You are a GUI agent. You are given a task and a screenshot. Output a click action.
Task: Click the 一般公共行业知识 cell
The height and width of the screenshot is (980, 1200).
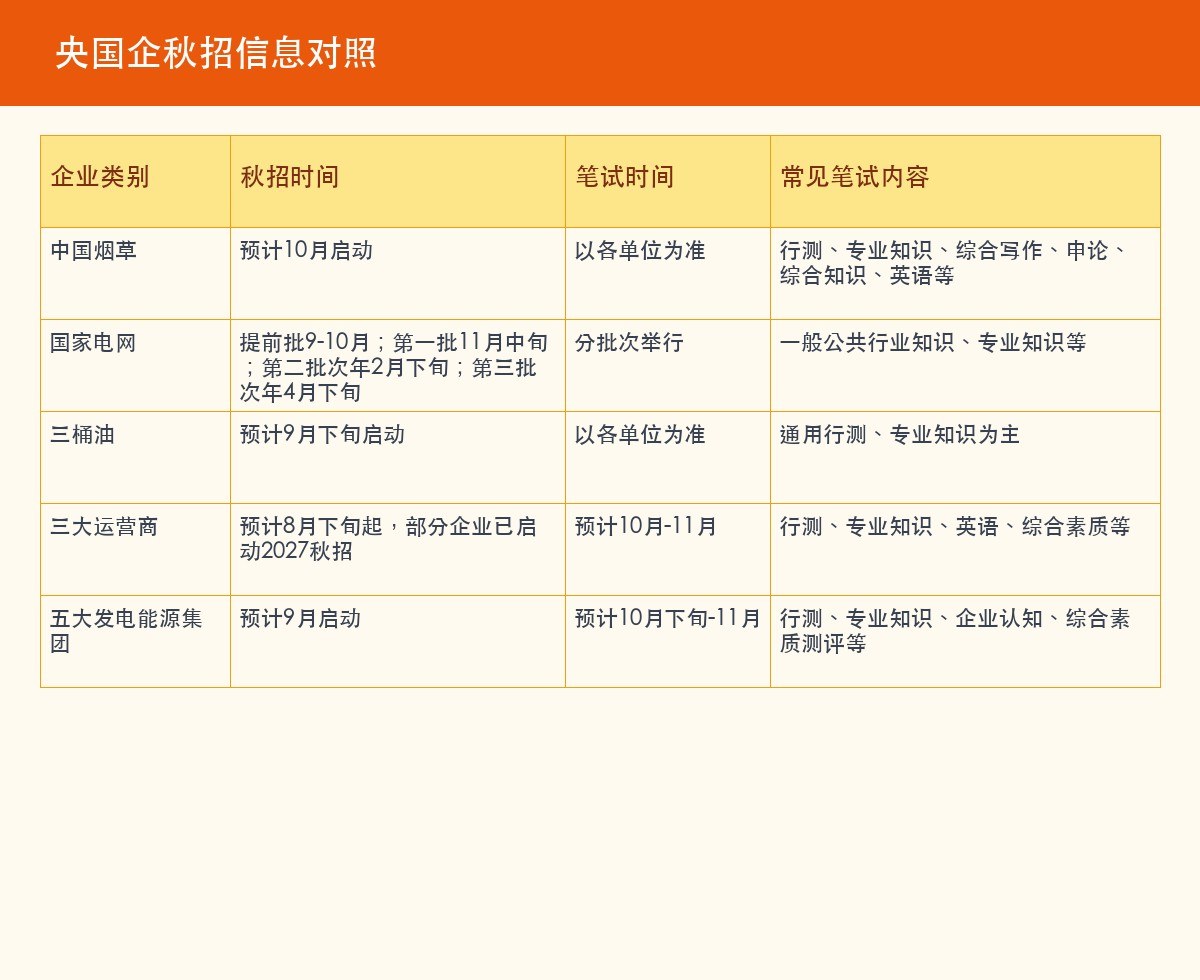coord(965,365)
